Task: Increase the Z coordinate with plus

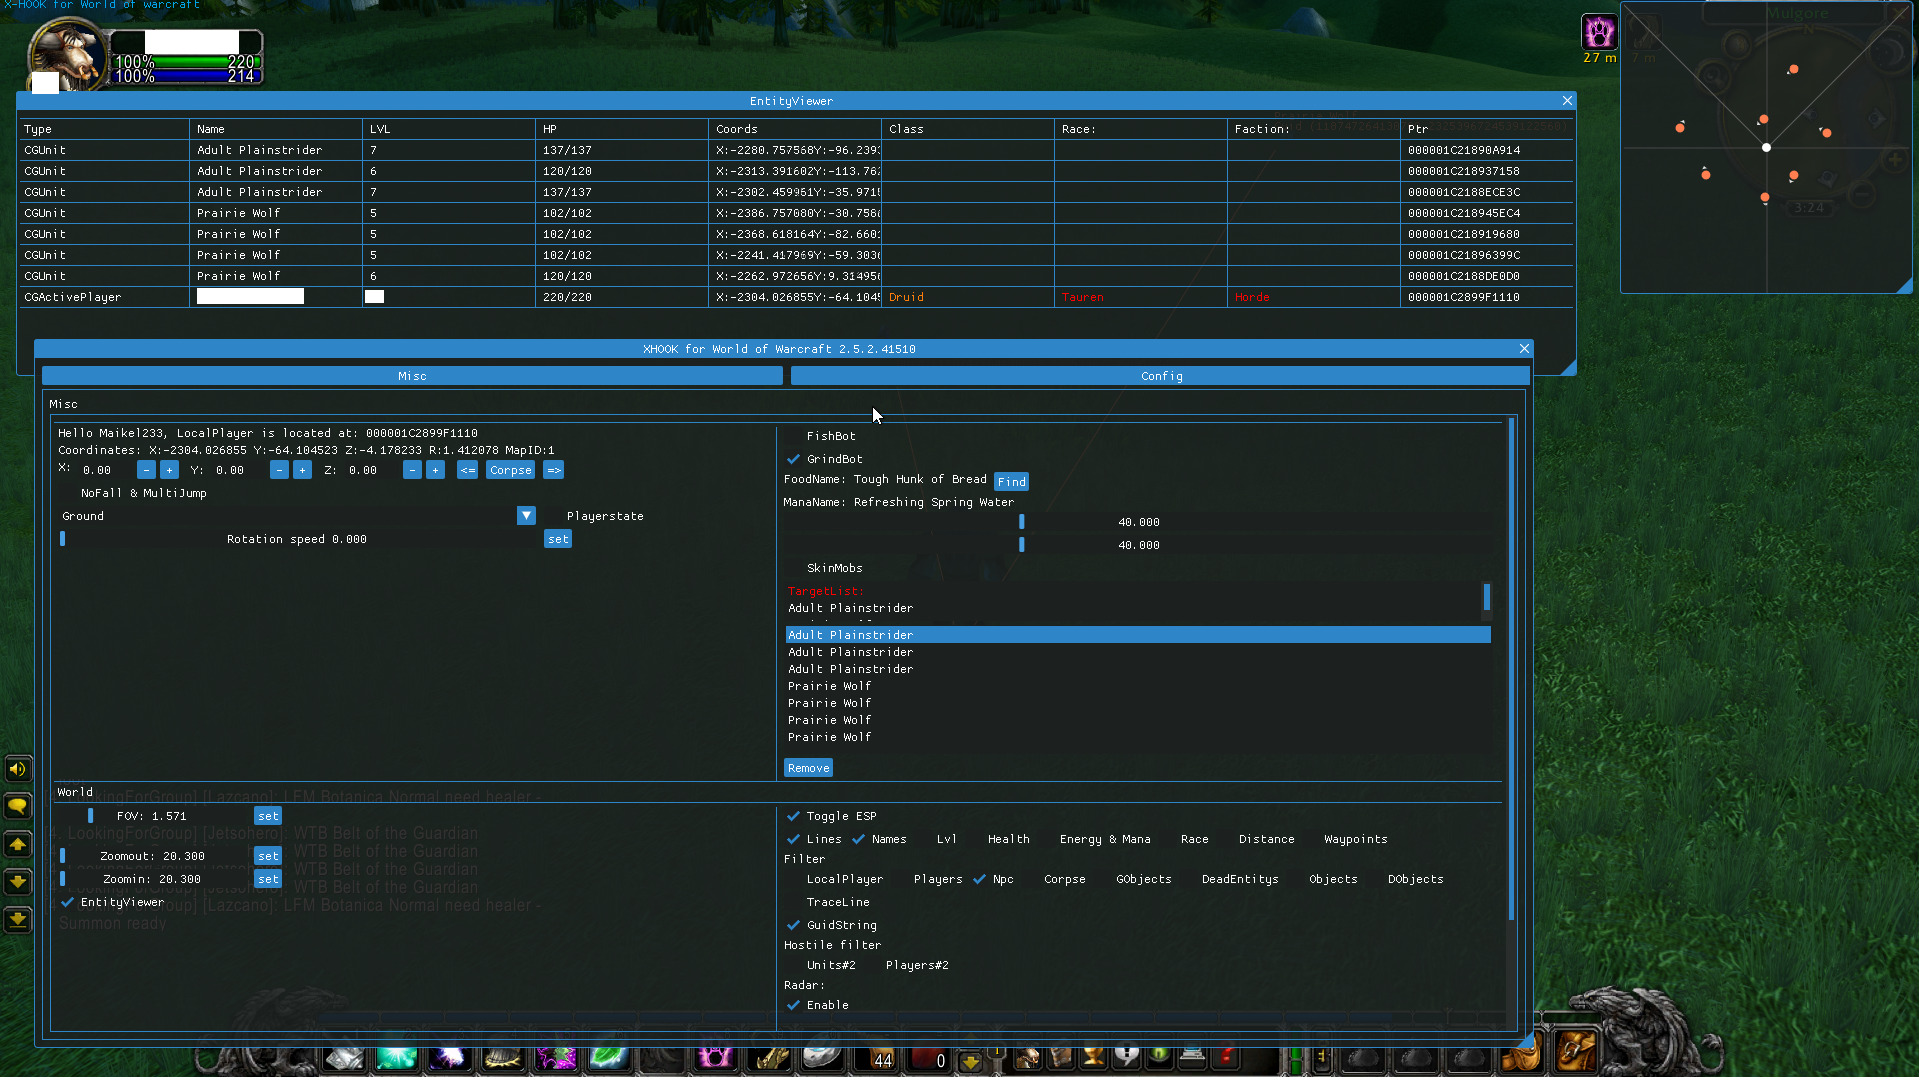Action: 435,470
